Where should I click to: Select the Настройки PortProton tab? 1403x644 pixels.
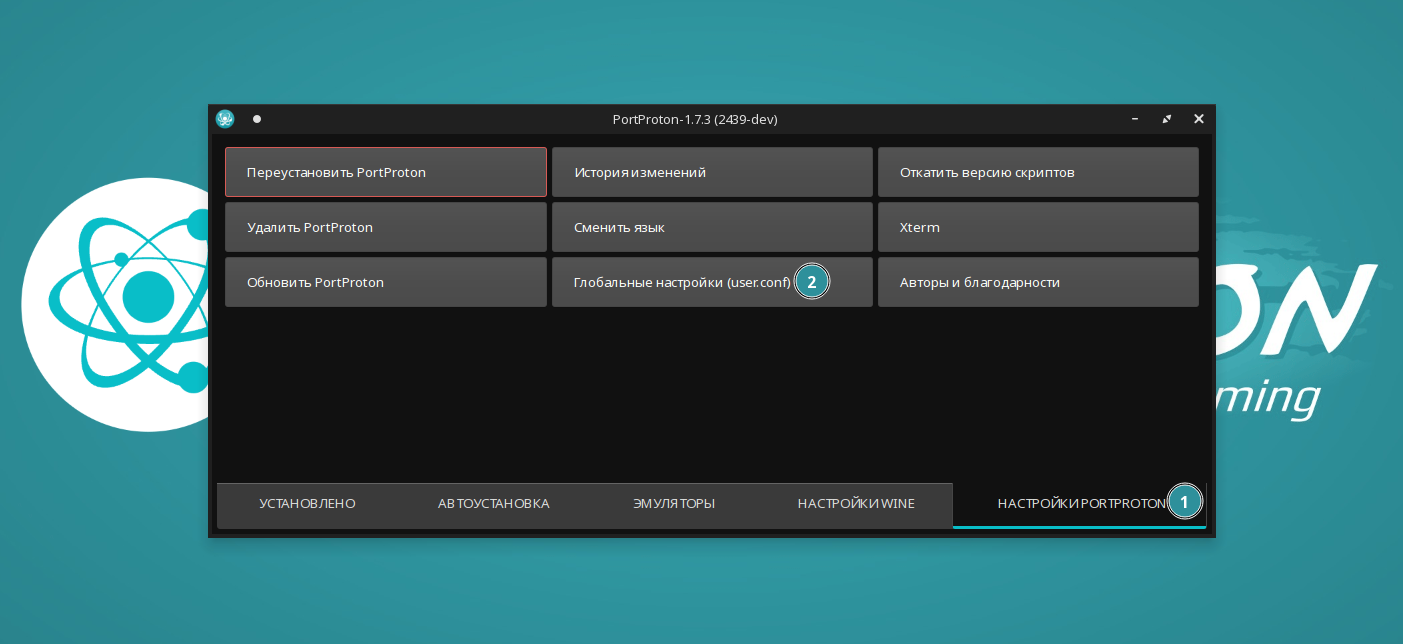click(x=1078, y=504)
